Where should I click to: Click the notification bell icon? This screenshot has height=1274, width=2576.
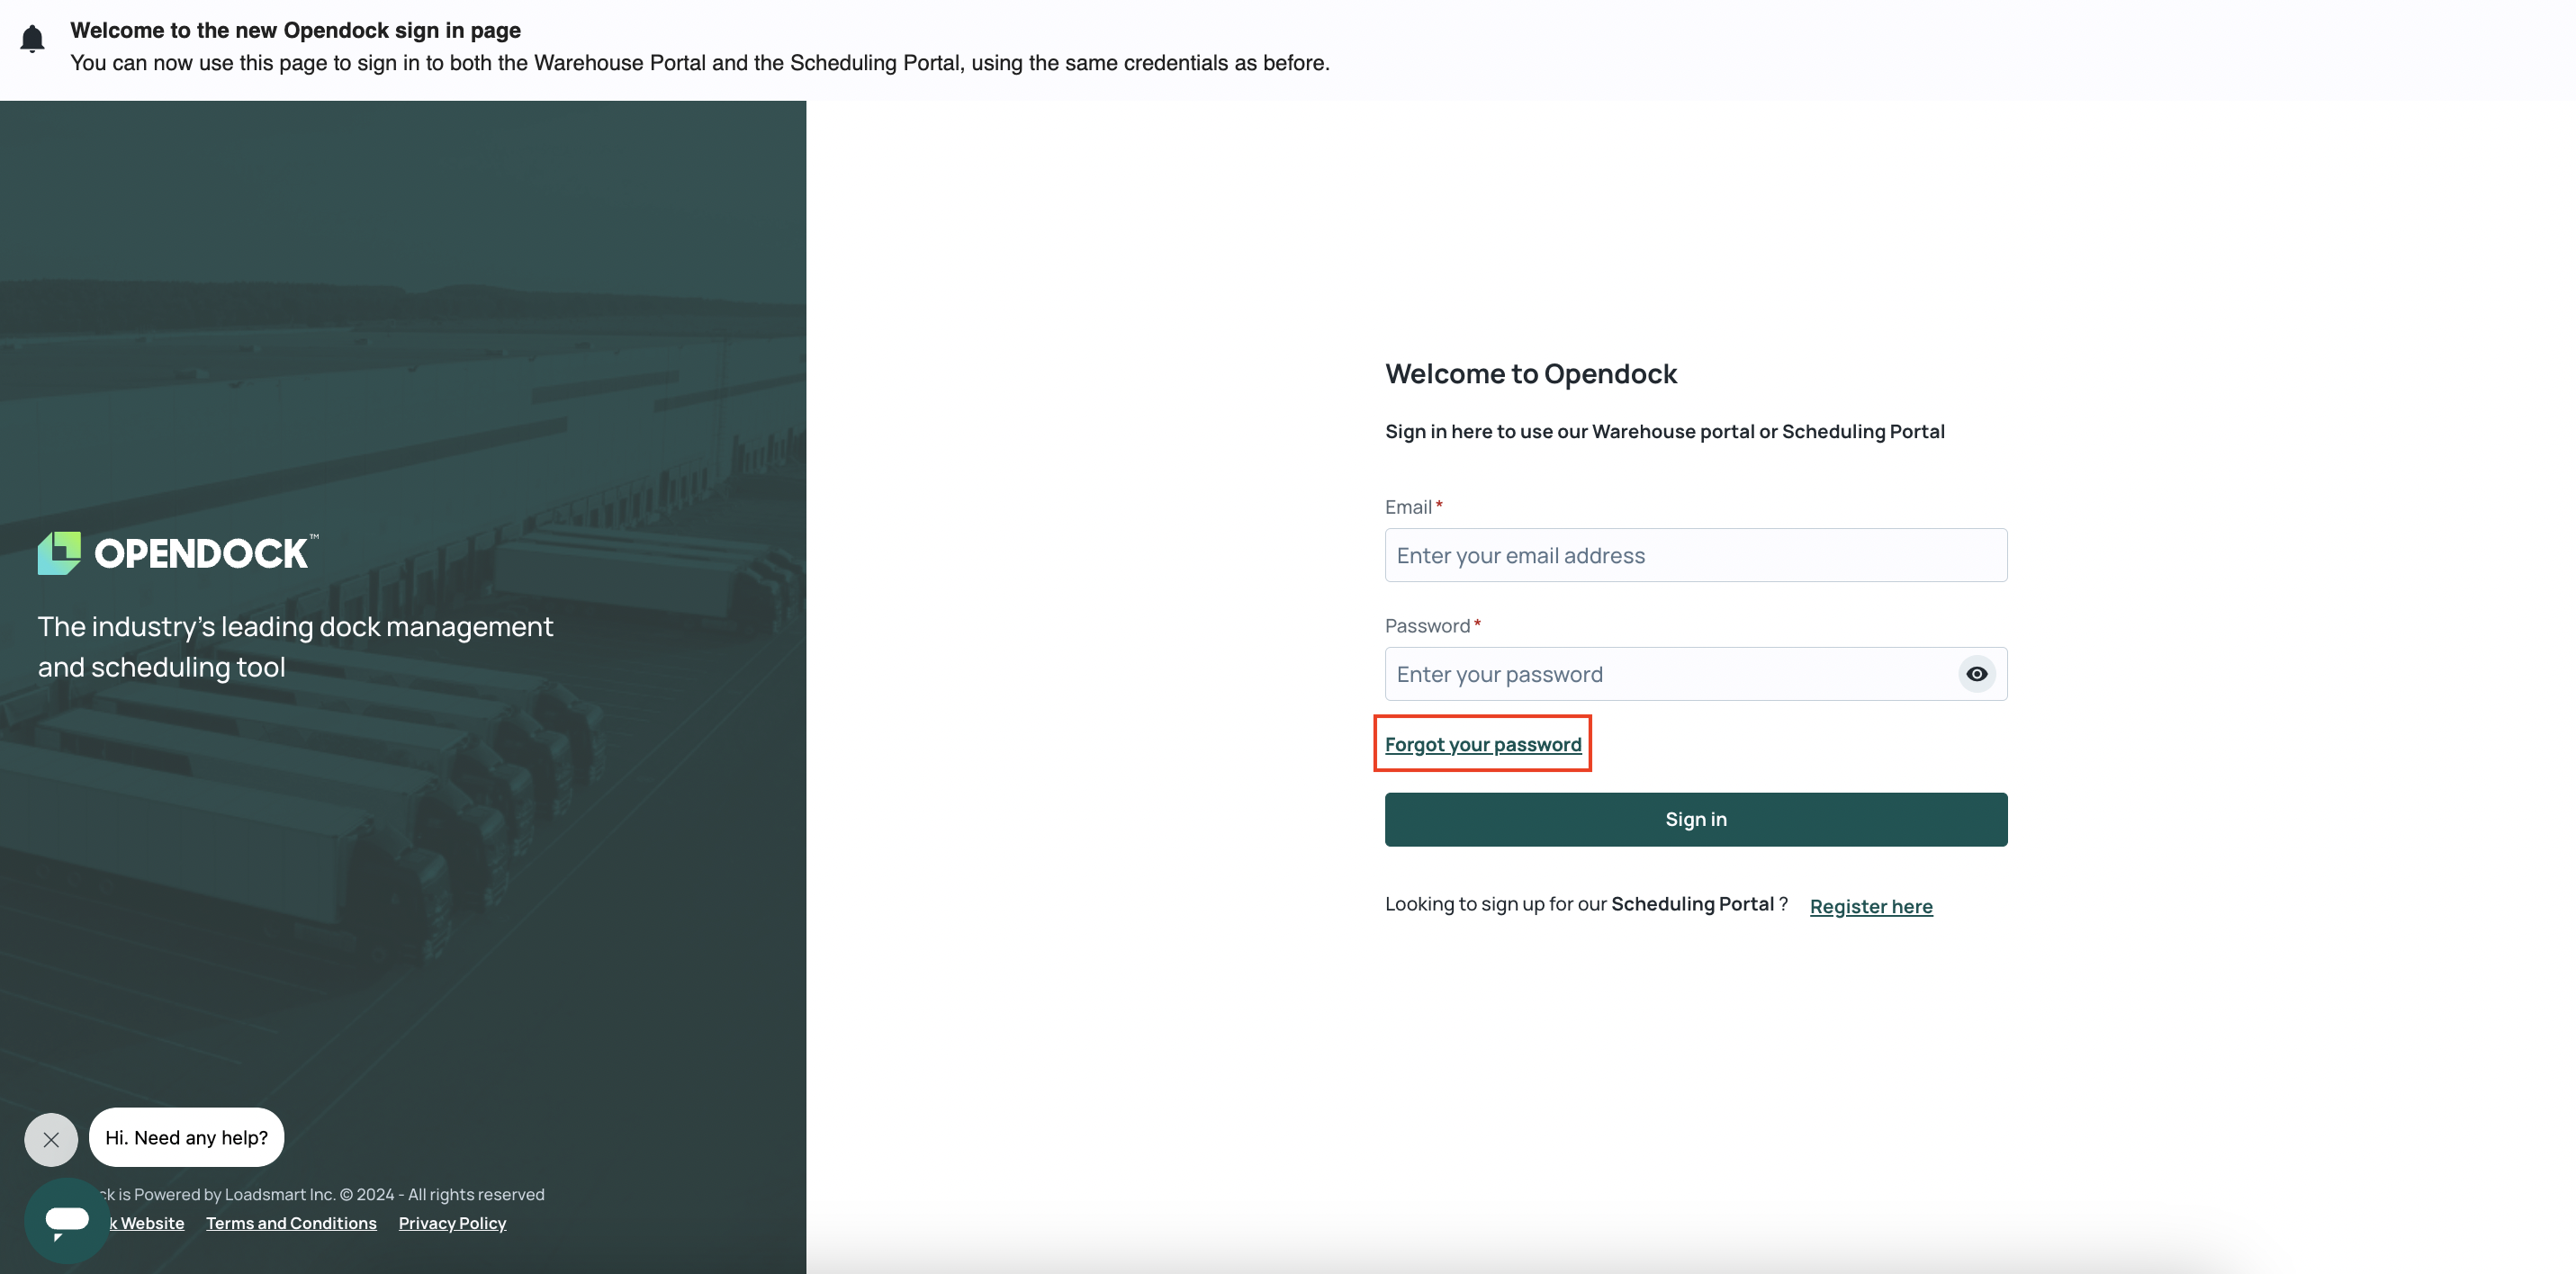click(x=32, y=39)
